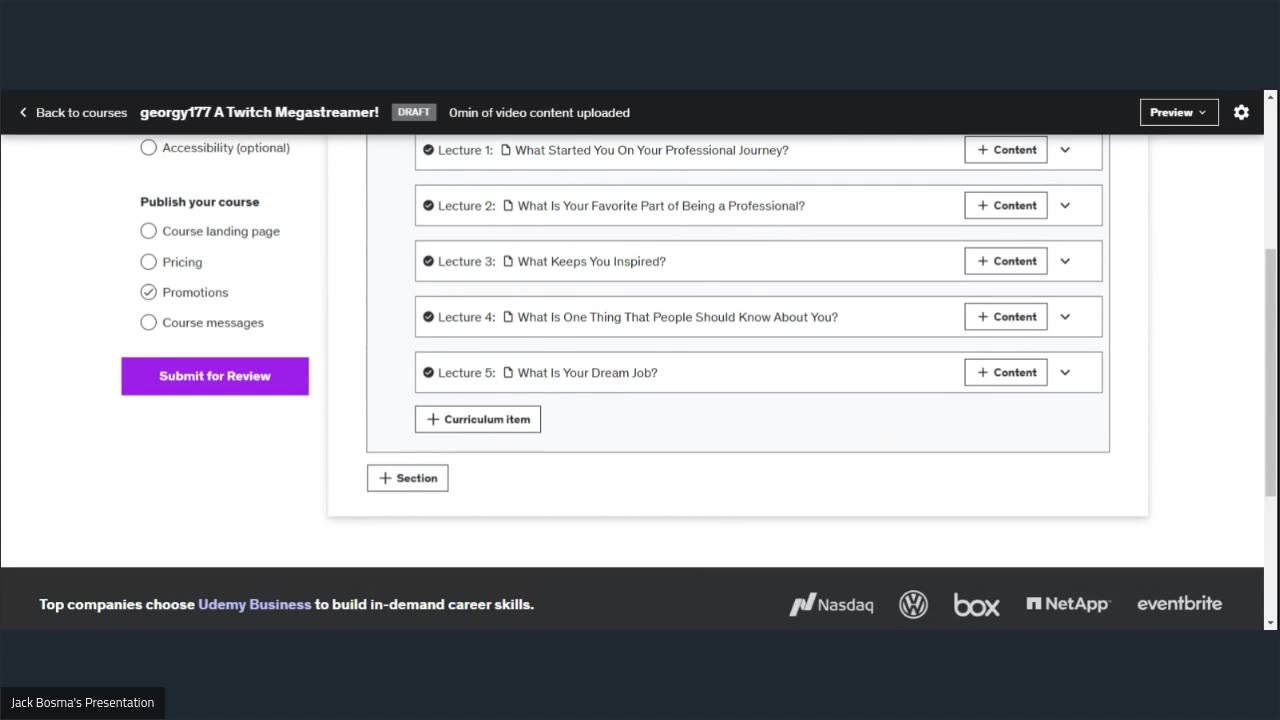The image size is (1280, 720).
Task: Click Lecture 1 title What Started You
Action: click(x=652, y=150)
